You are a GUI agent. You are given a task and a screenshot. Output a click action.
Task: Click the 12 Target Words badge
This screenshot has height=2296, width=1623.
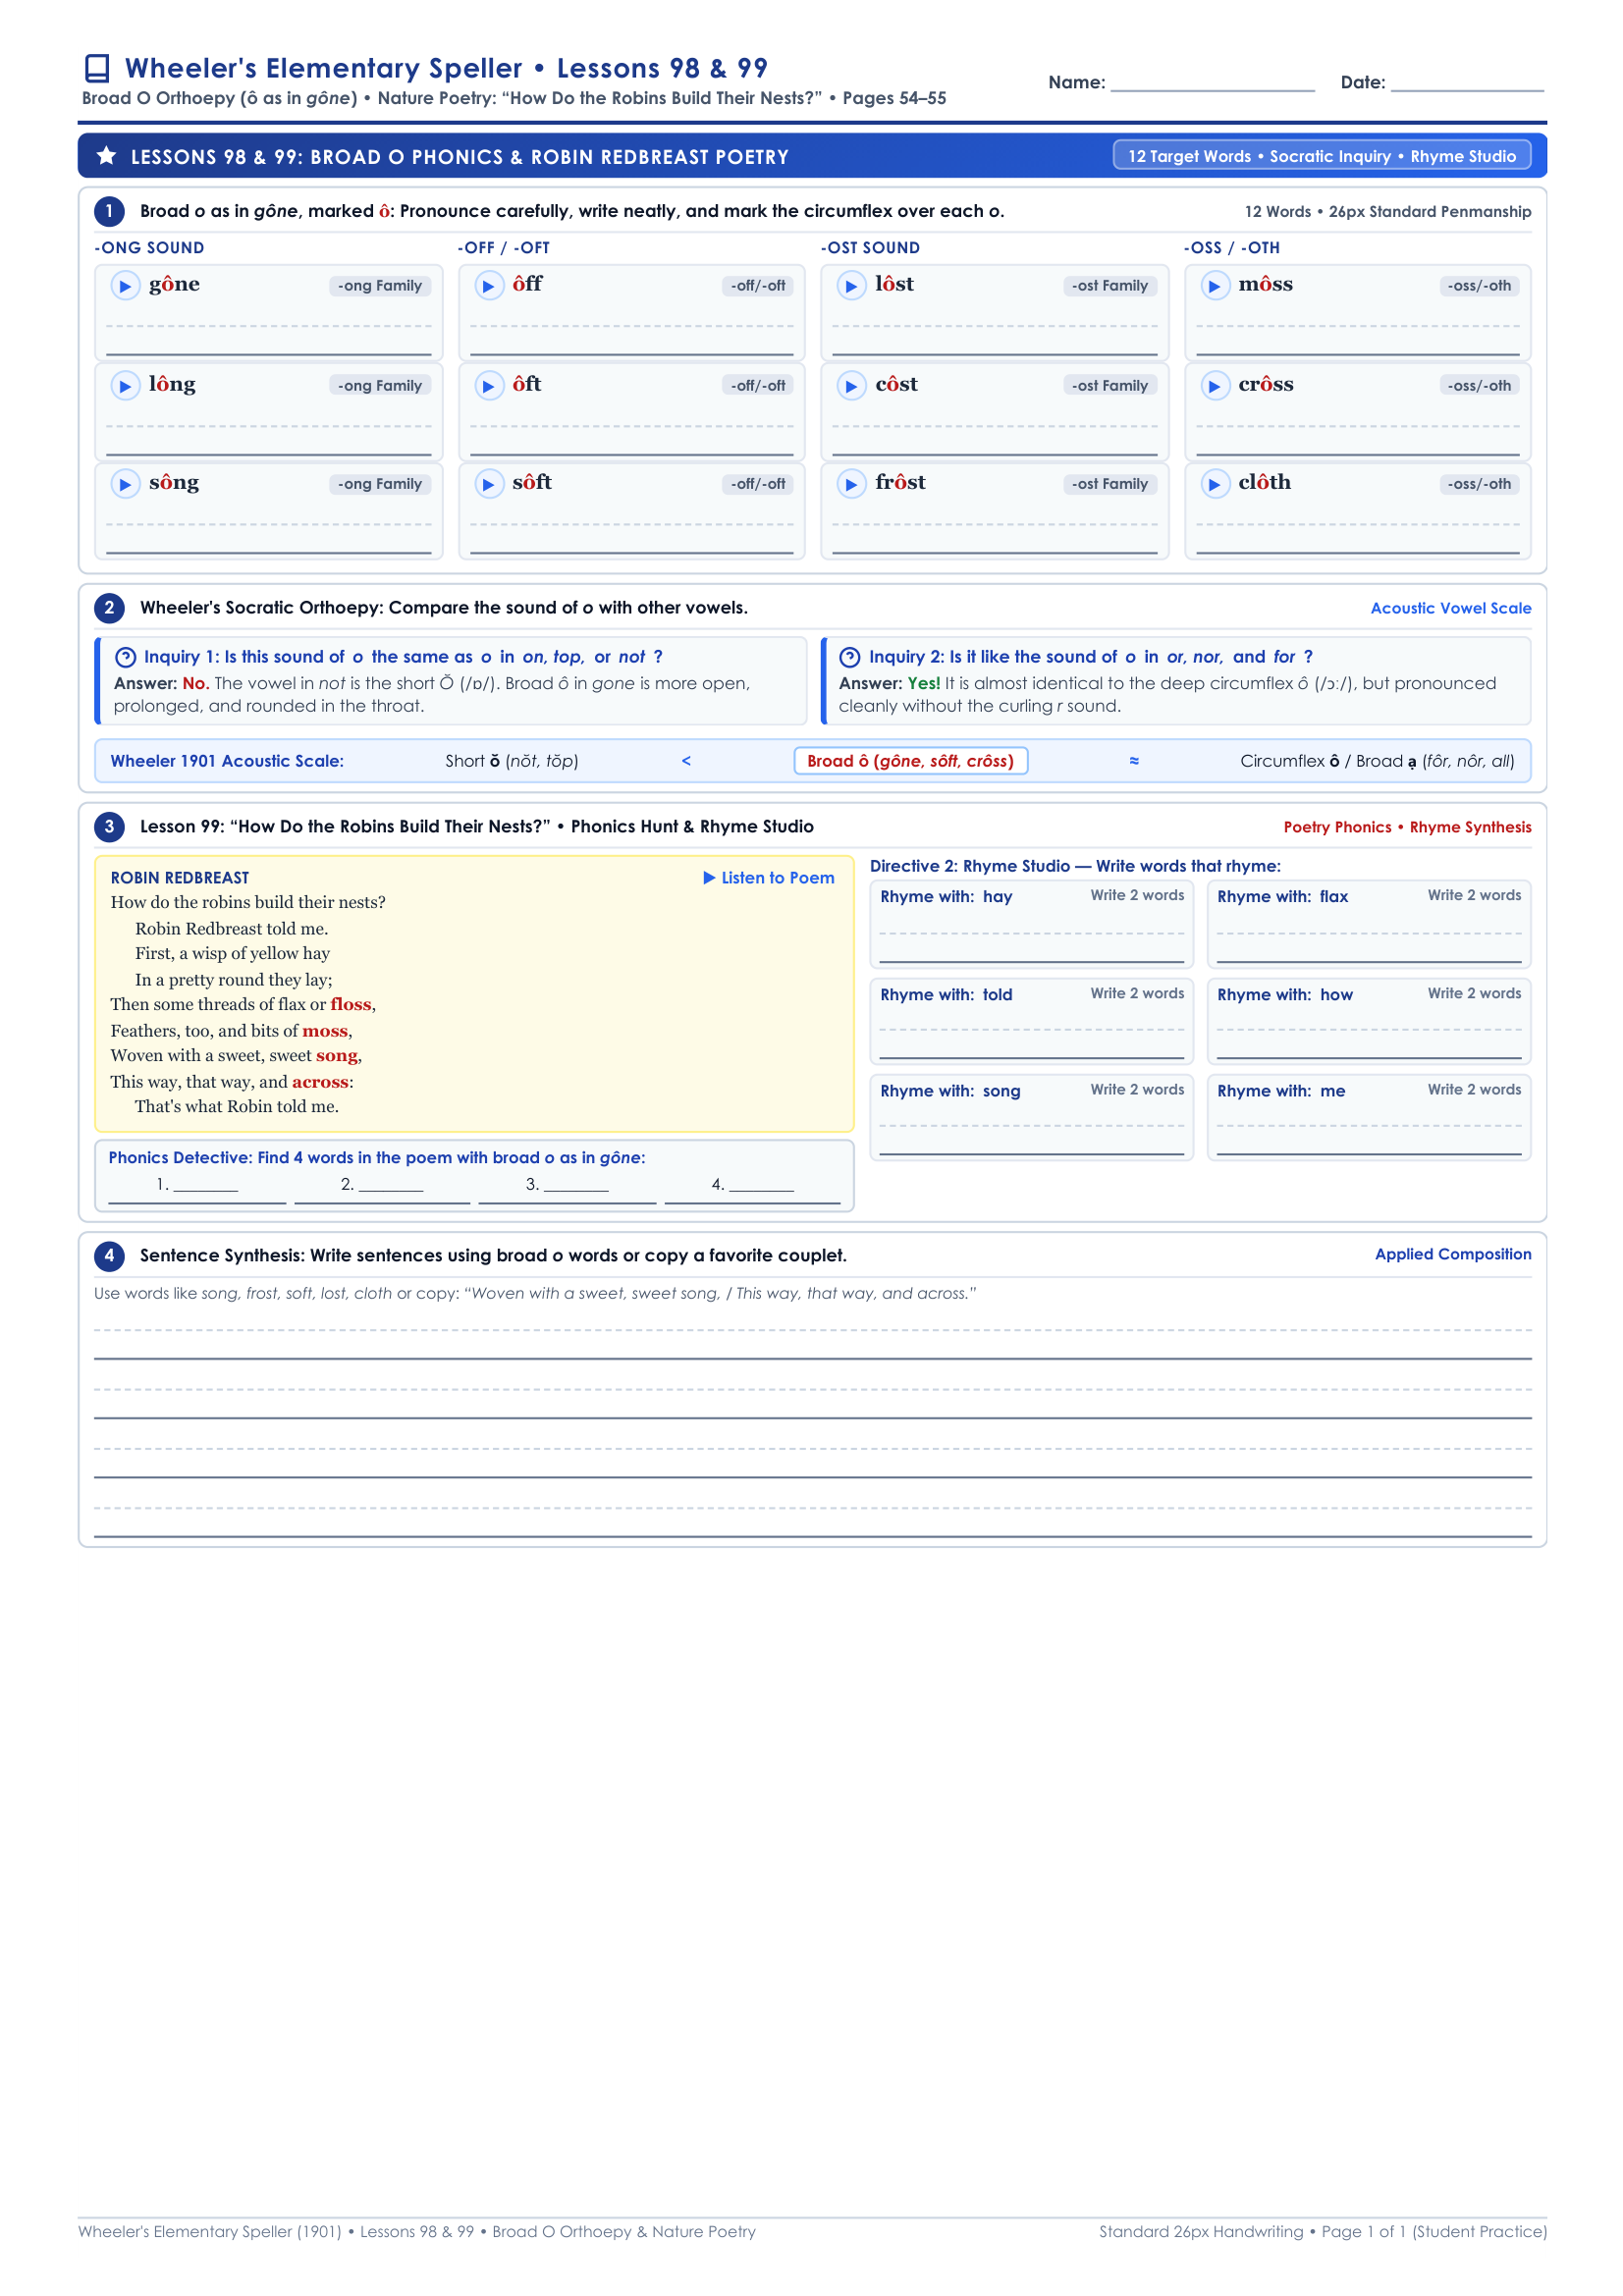pyautogui.click(x=1322, y=156)
